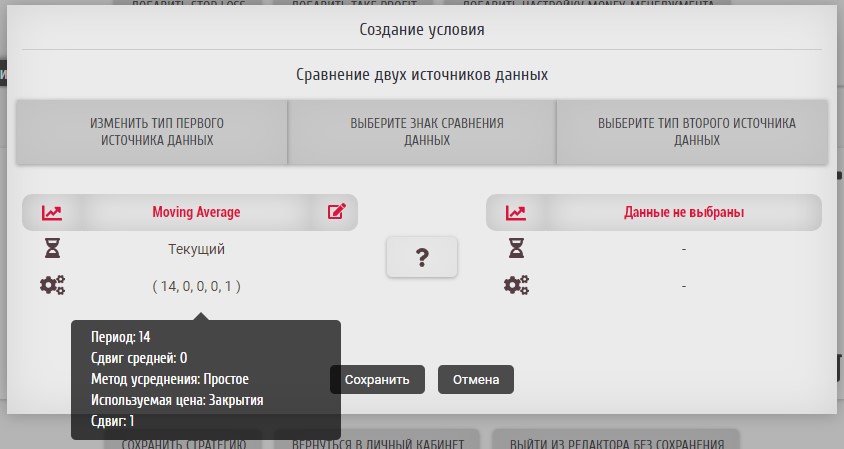Click the gears icon in the second source panel
The height and width of the screenshot is (449, 844).
coord(516,285)
